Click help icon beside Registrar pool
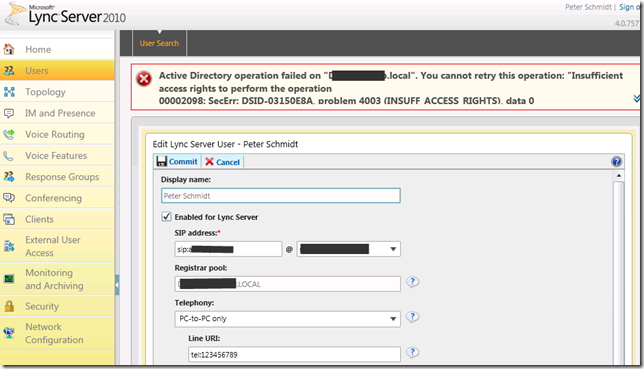This screenshot has width=644, height=369. tap(412, 282)
